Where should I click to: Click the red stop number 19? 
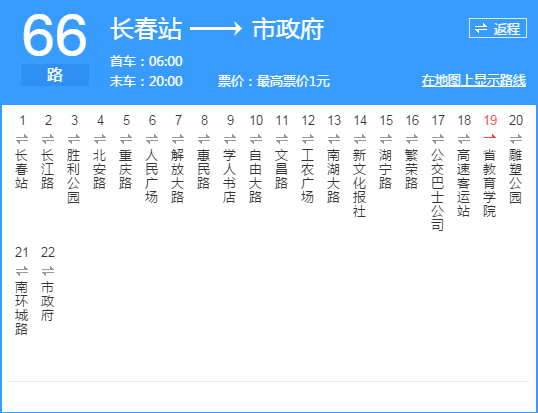point(490,120)
